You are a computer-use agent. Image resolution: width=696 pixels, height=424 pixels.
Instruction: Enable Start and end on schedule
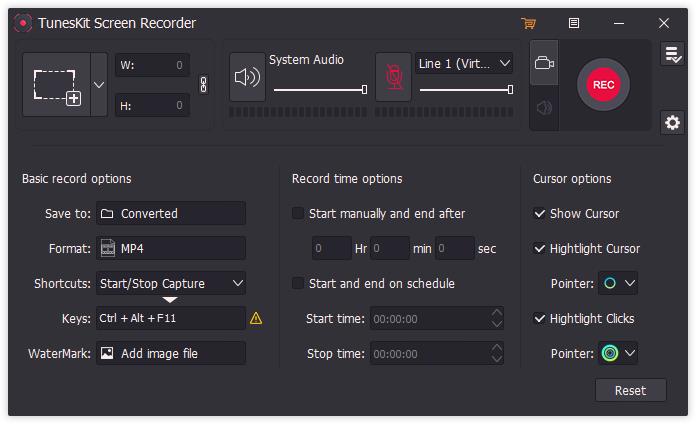tap(298, 283)
